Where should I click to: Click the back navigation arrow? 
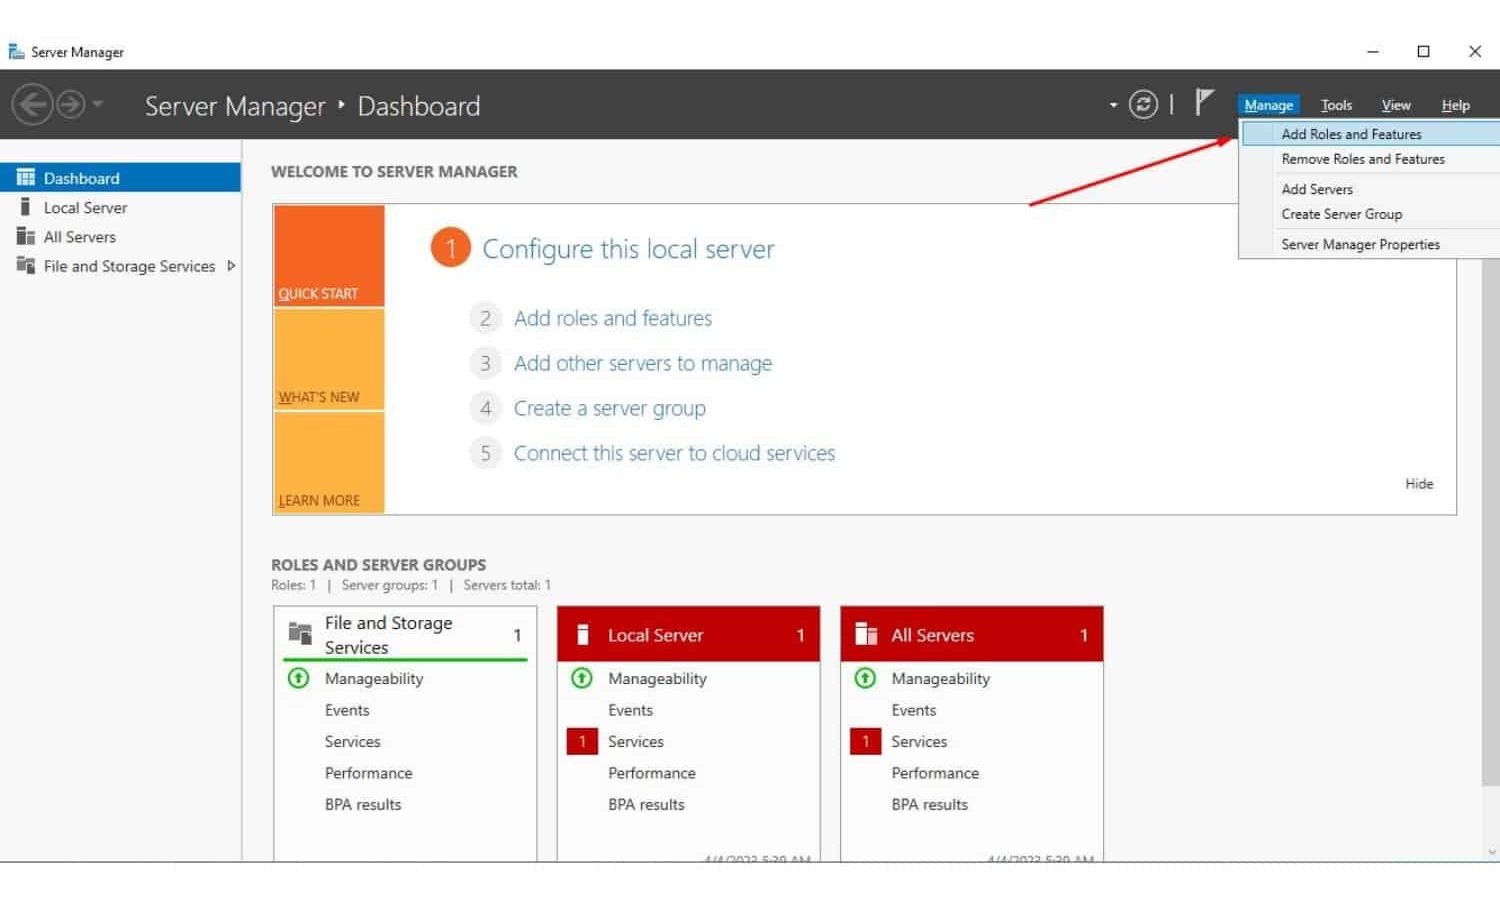(32, 104)
